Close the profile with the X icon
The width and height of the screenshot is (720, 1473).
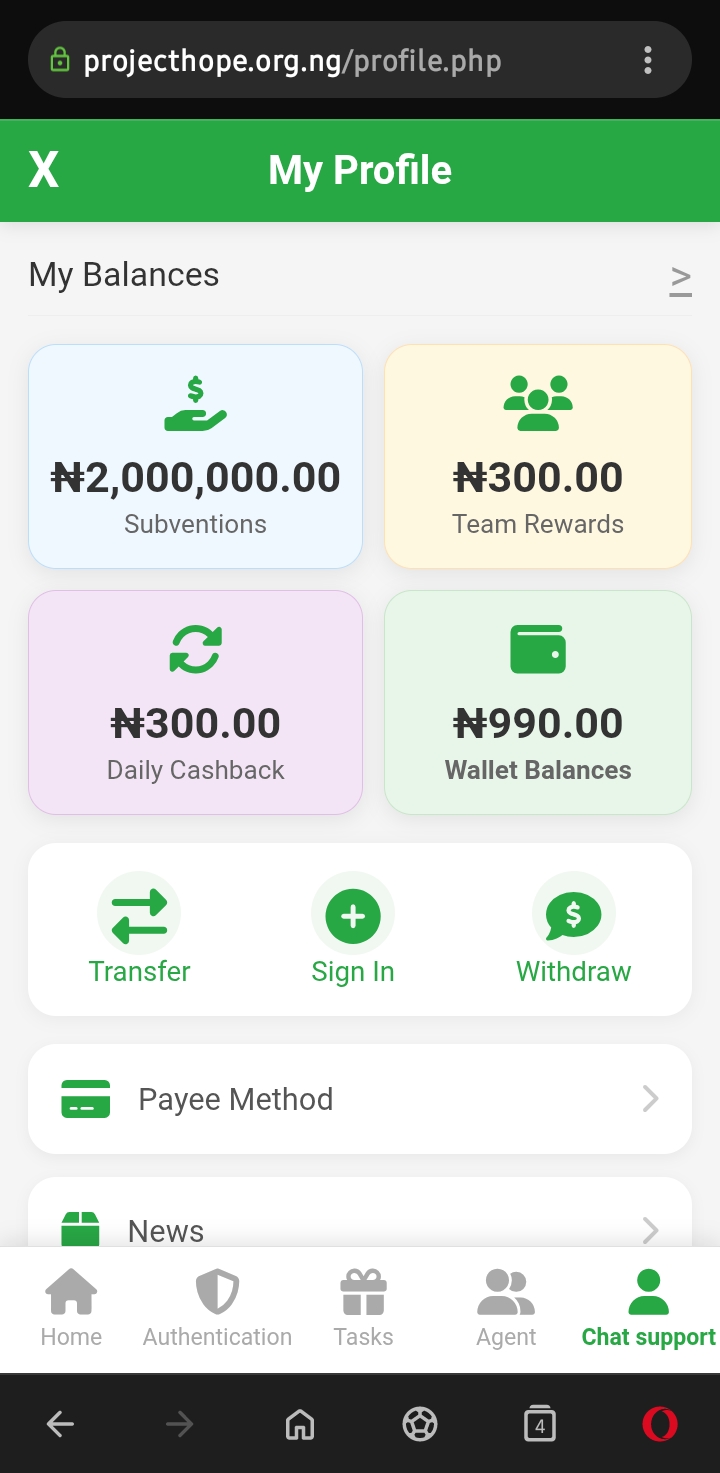pos(44,171)
